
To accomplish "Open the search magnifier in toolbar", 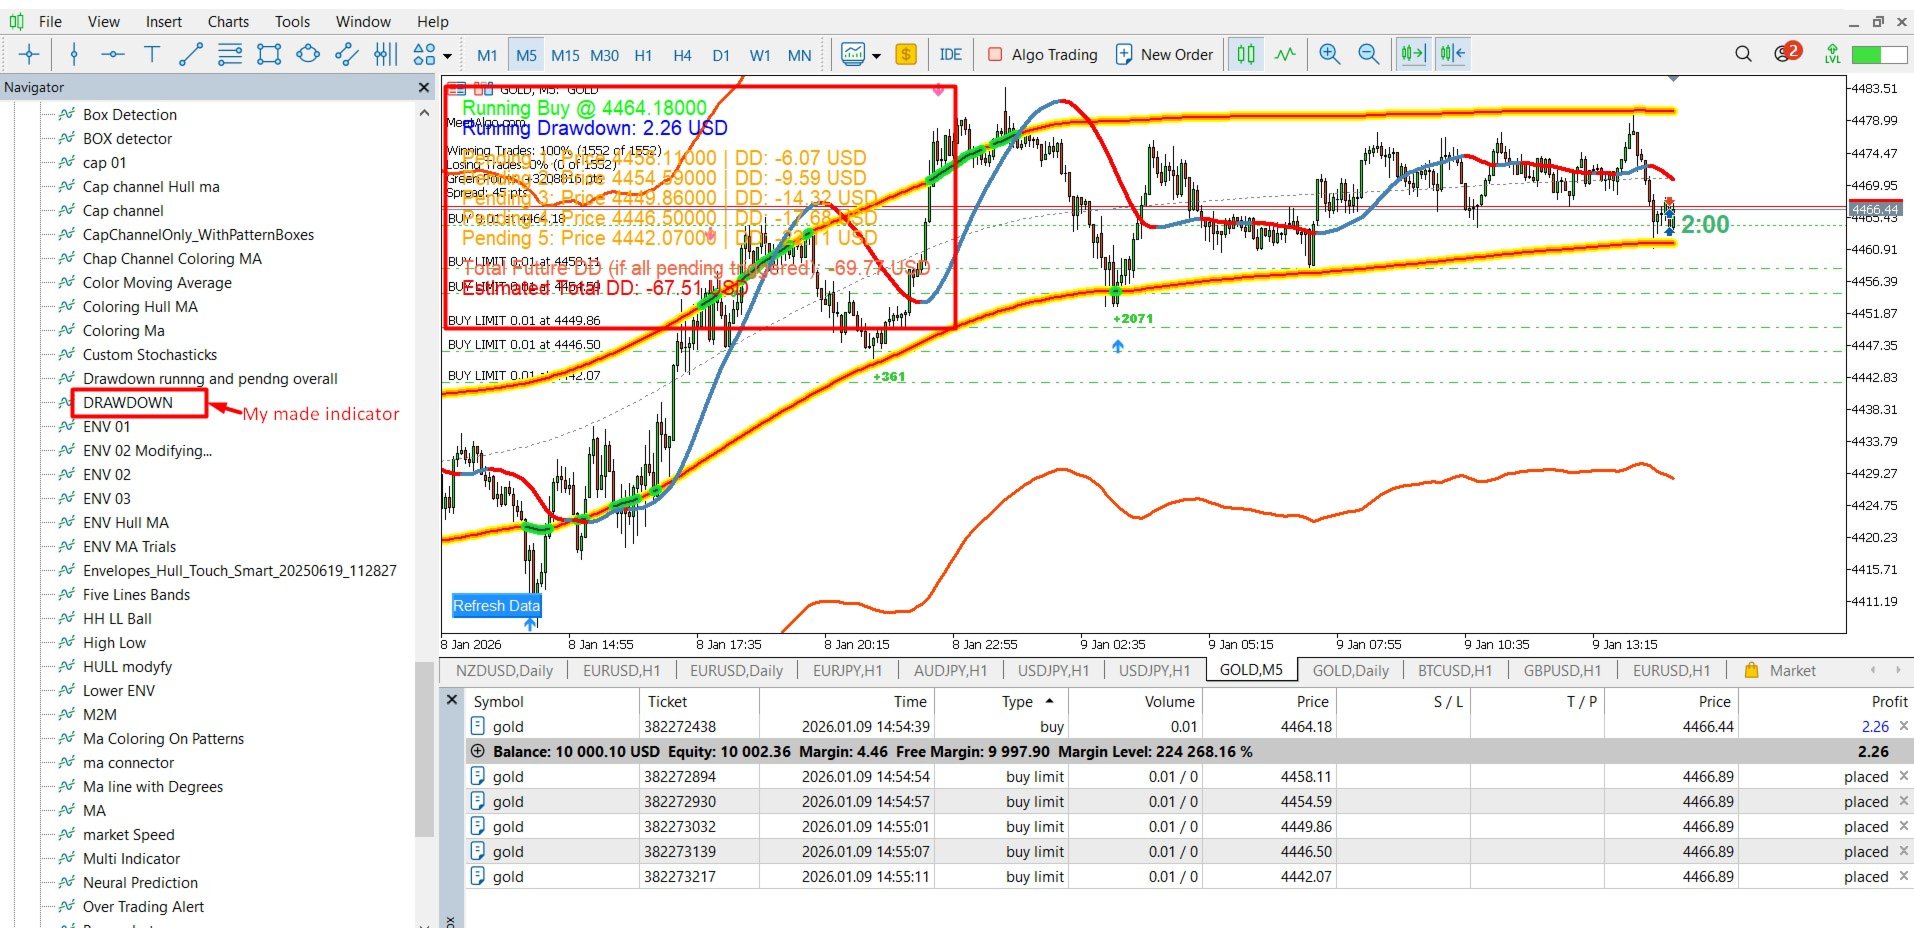I will coord(1743,54).
